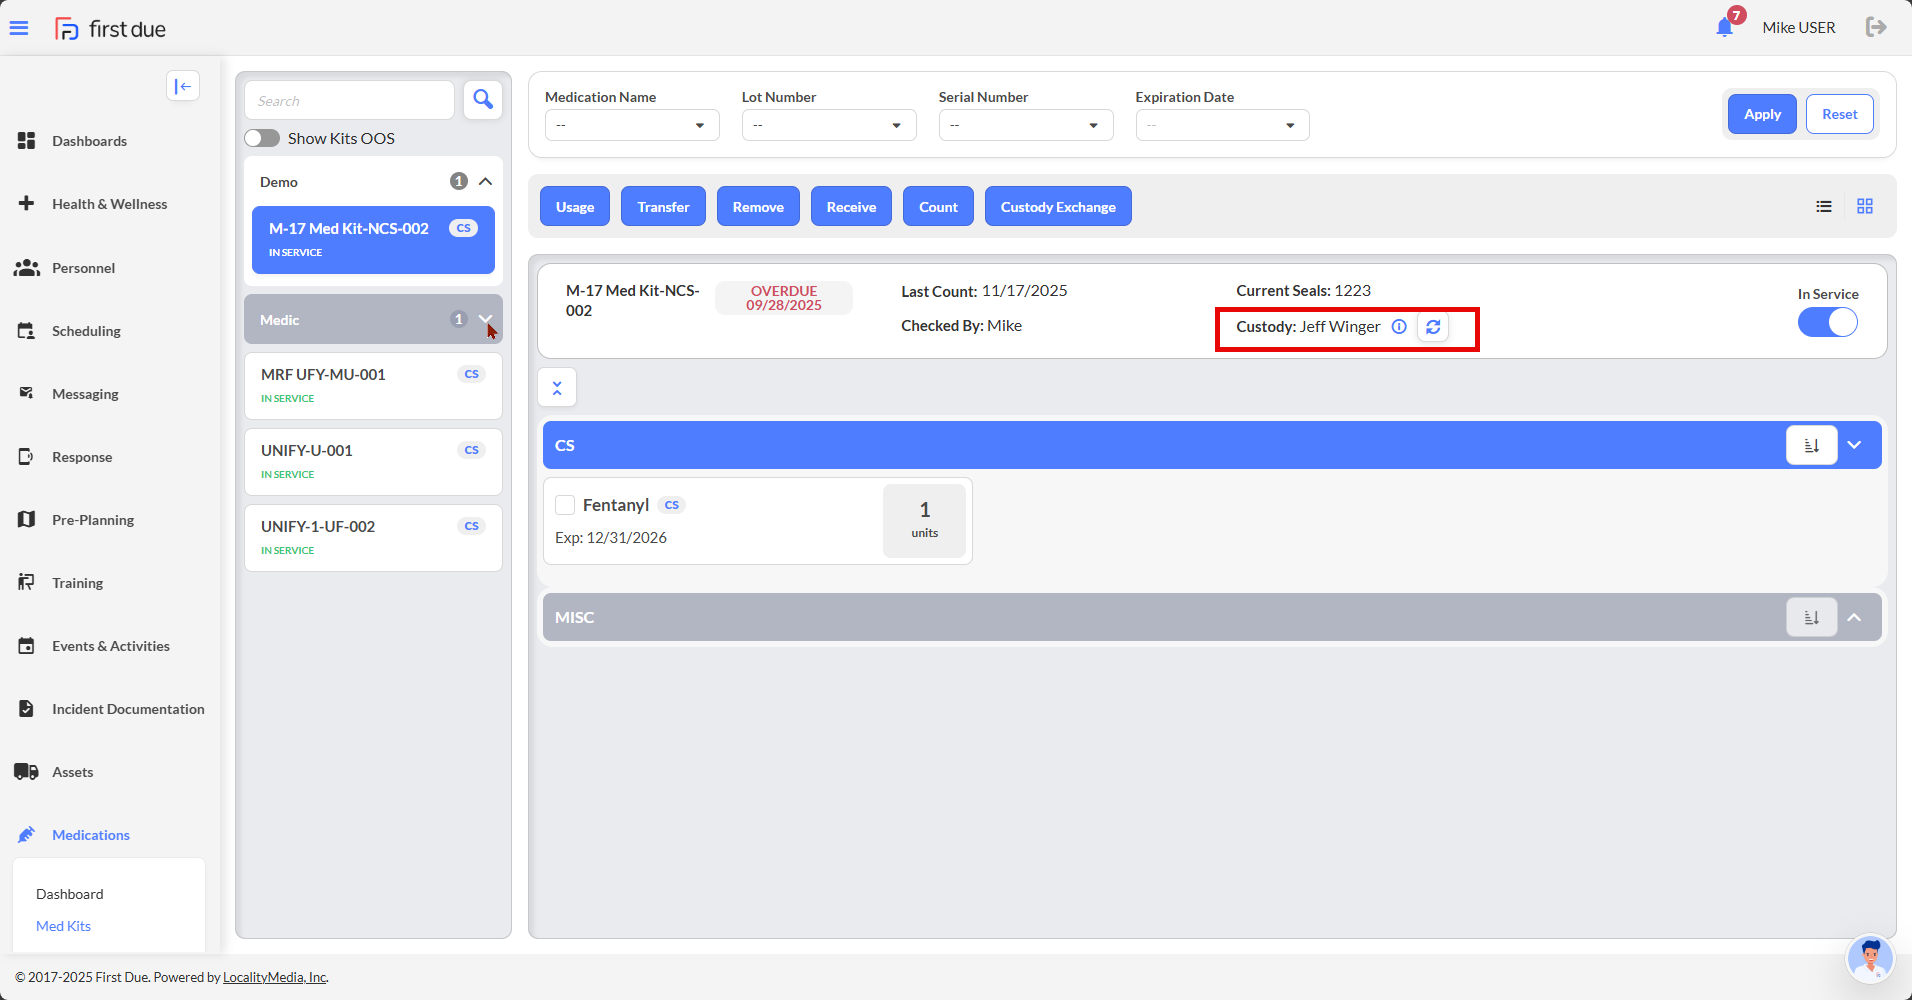Collapse the sidebar with the arrow icon
This screenshot has height=1000, width=1912.
(x=183, y=86)
